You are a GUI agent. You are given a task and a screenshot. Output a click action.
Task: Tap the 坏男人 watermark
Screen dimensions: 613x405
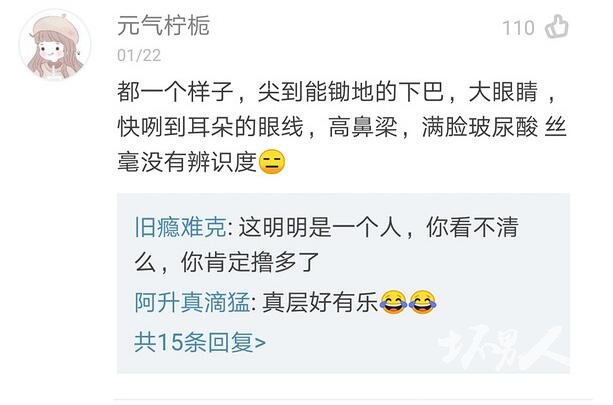coord(504,348)
